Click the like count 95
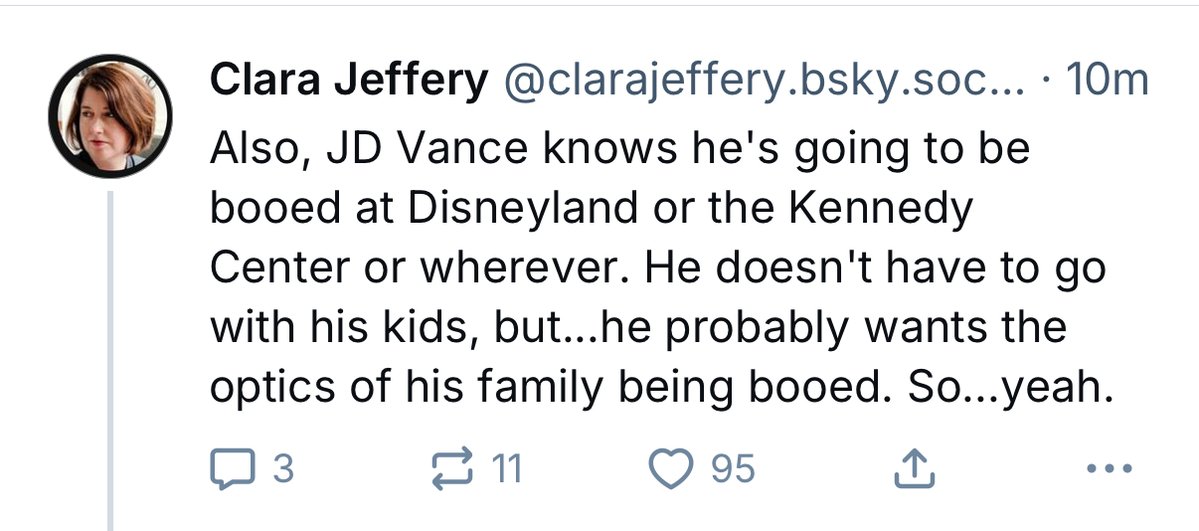 pyautogui.click(x=733, y=468)
